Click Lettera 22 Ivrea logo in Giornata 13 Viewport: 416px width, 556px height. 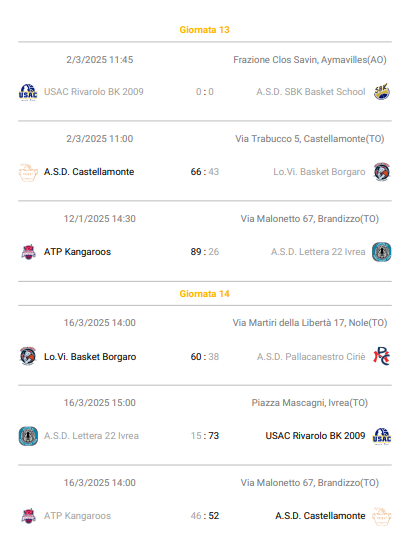tap(382, 252)
